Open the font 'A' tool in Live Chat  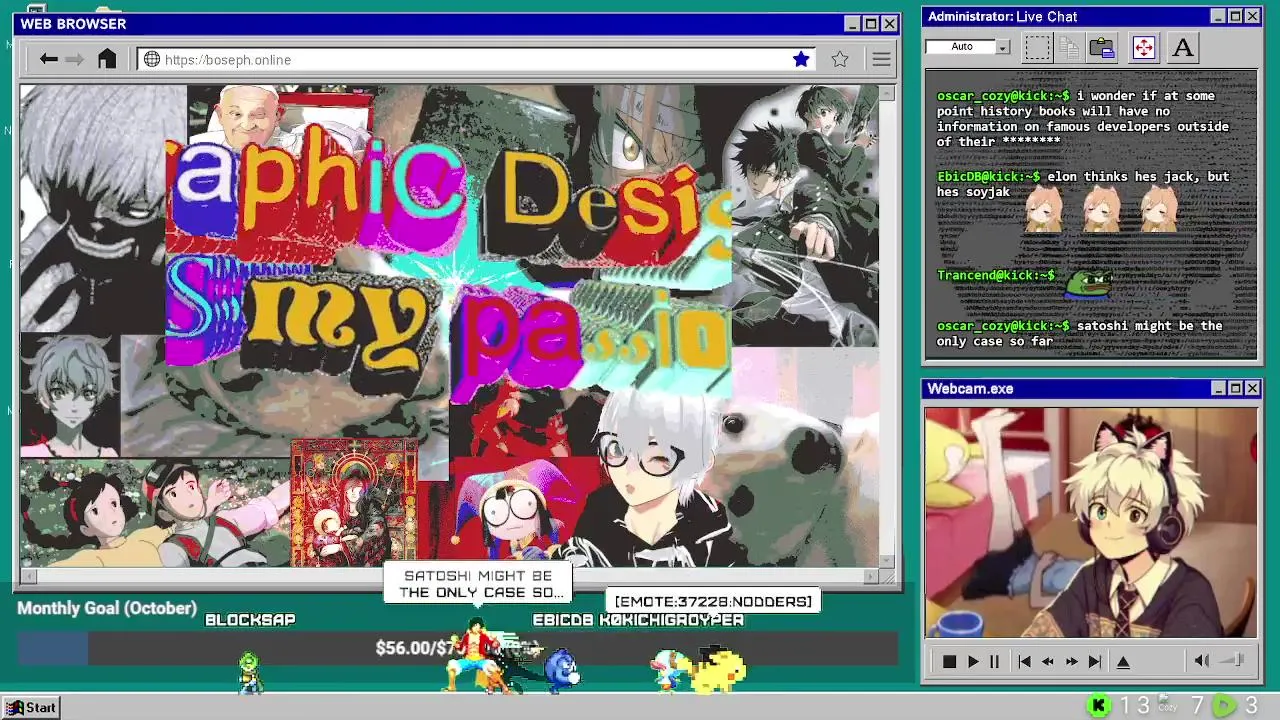(x=1183, y=47)
